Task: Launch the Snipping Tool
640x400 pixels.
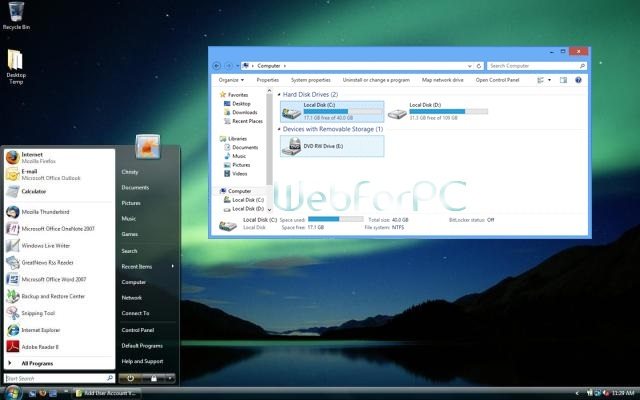Action: 59,313
